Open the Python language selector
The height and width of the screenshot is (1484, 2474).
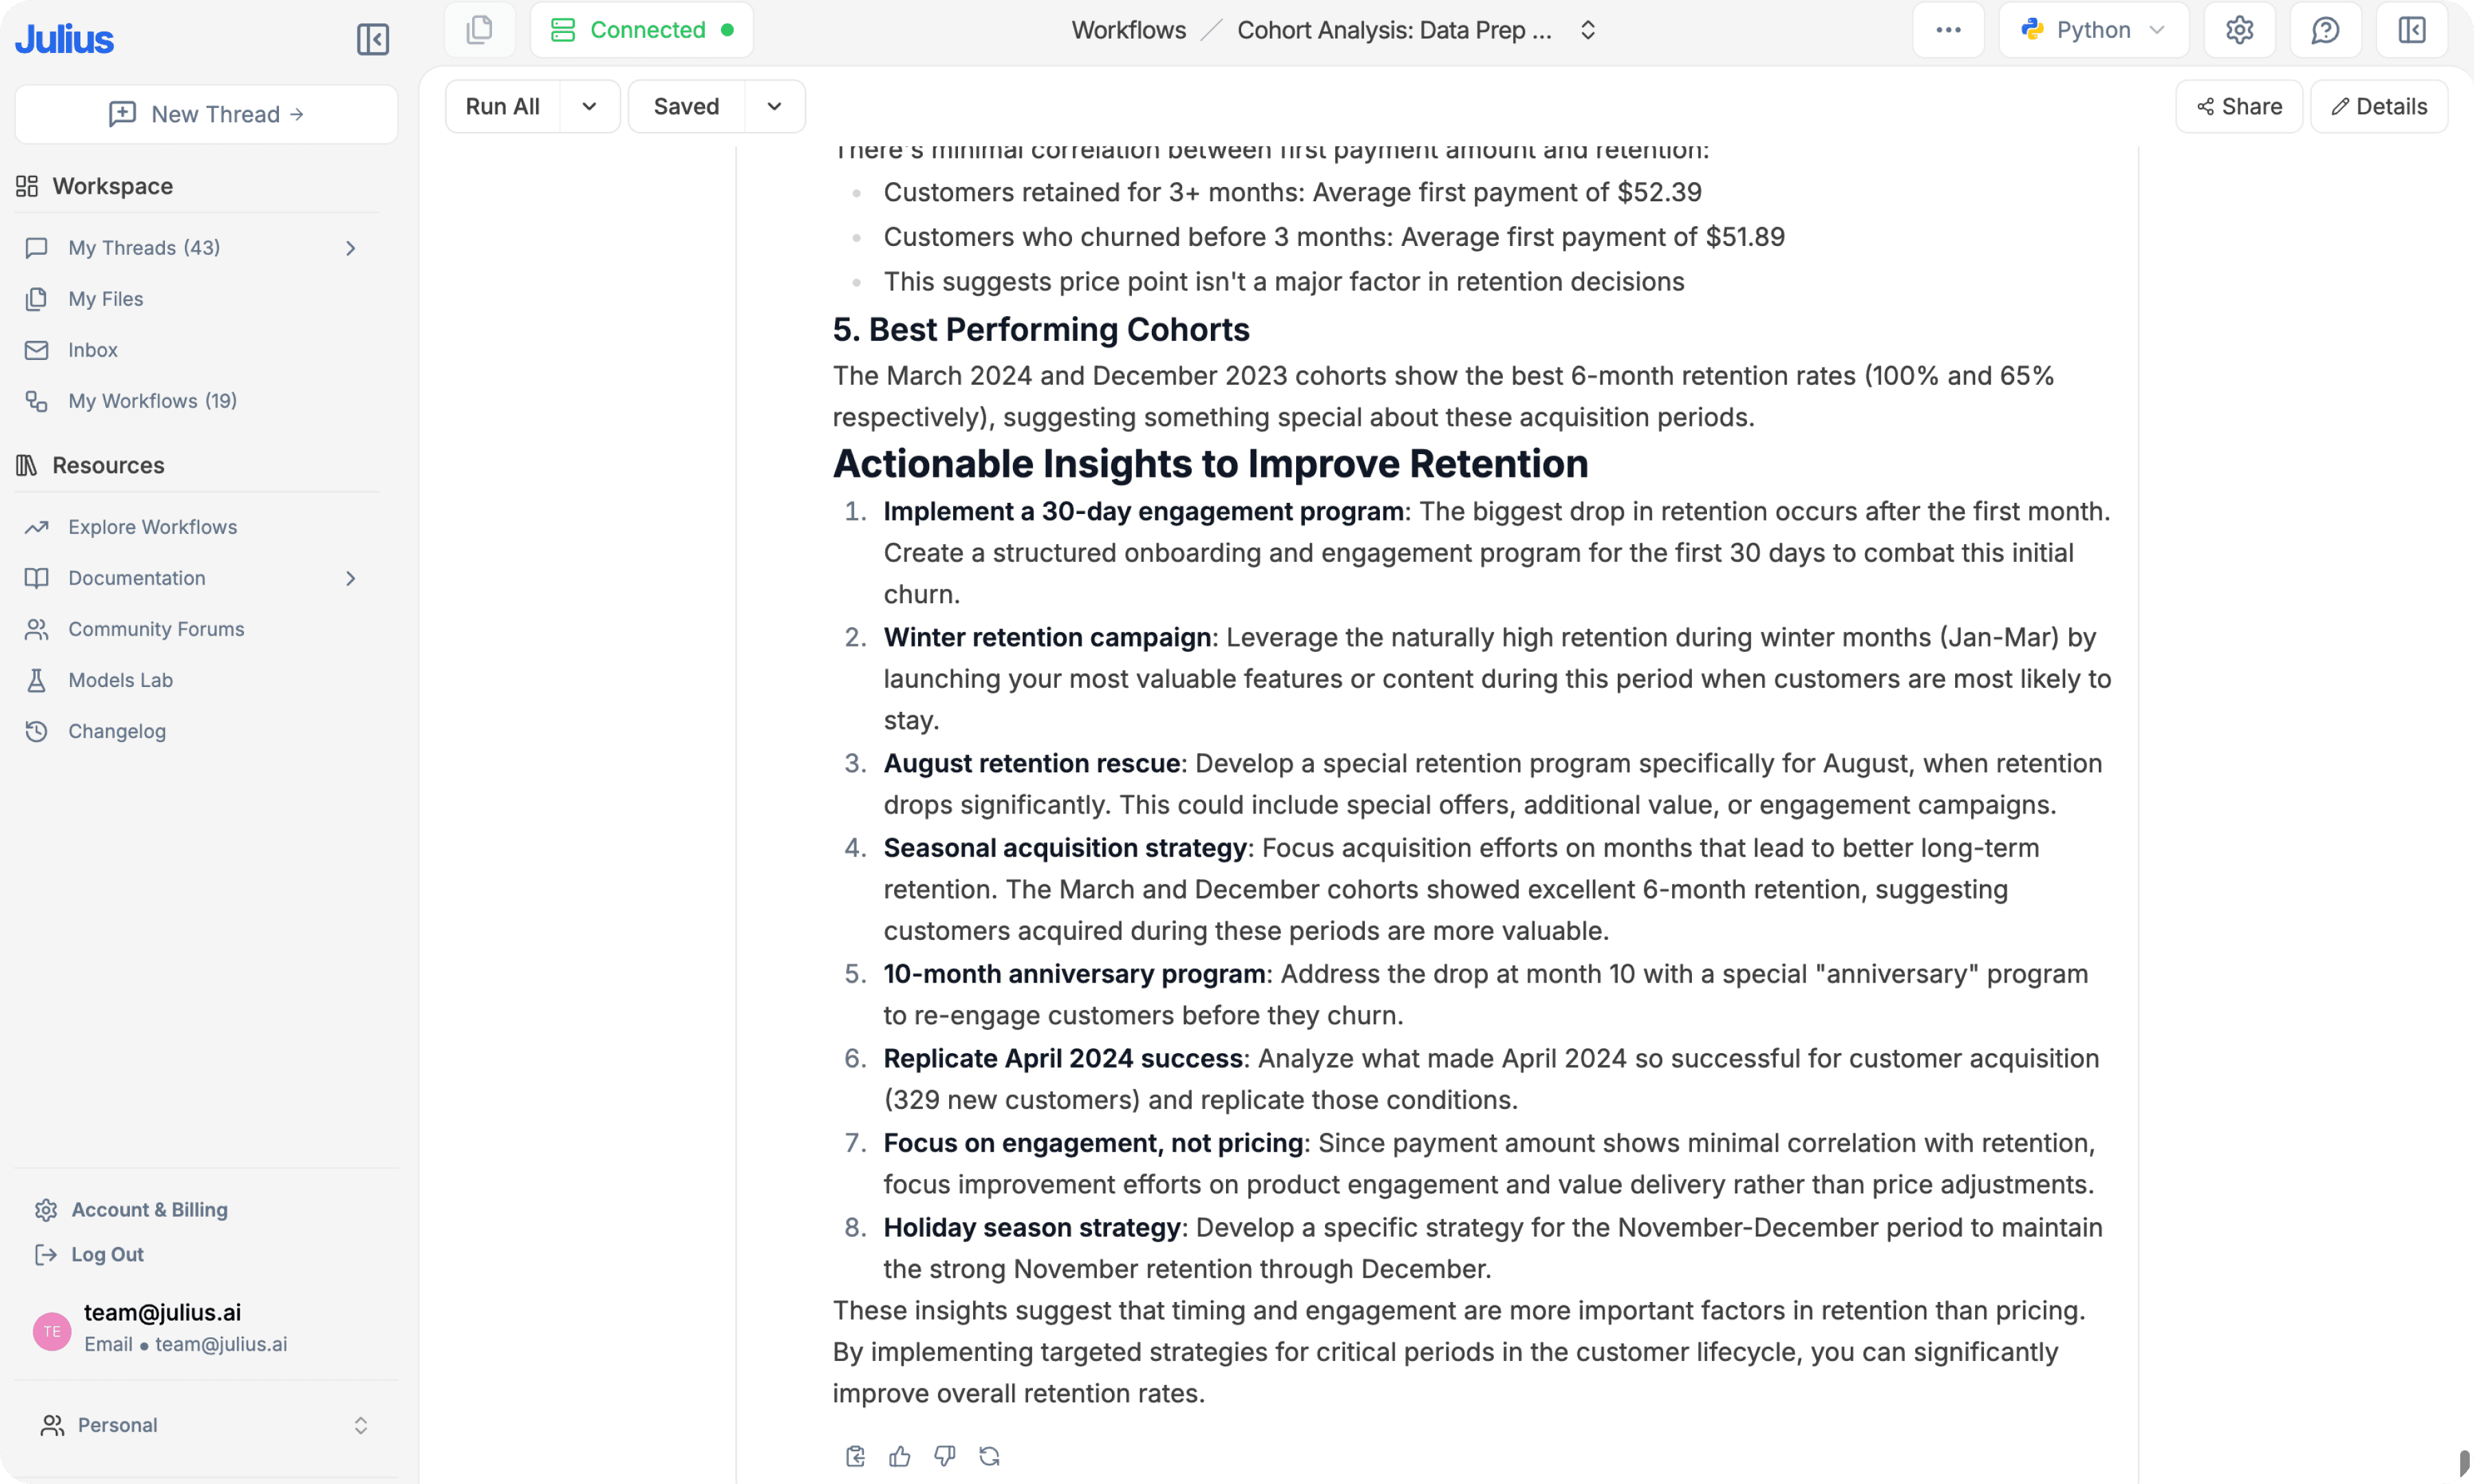2093,30
